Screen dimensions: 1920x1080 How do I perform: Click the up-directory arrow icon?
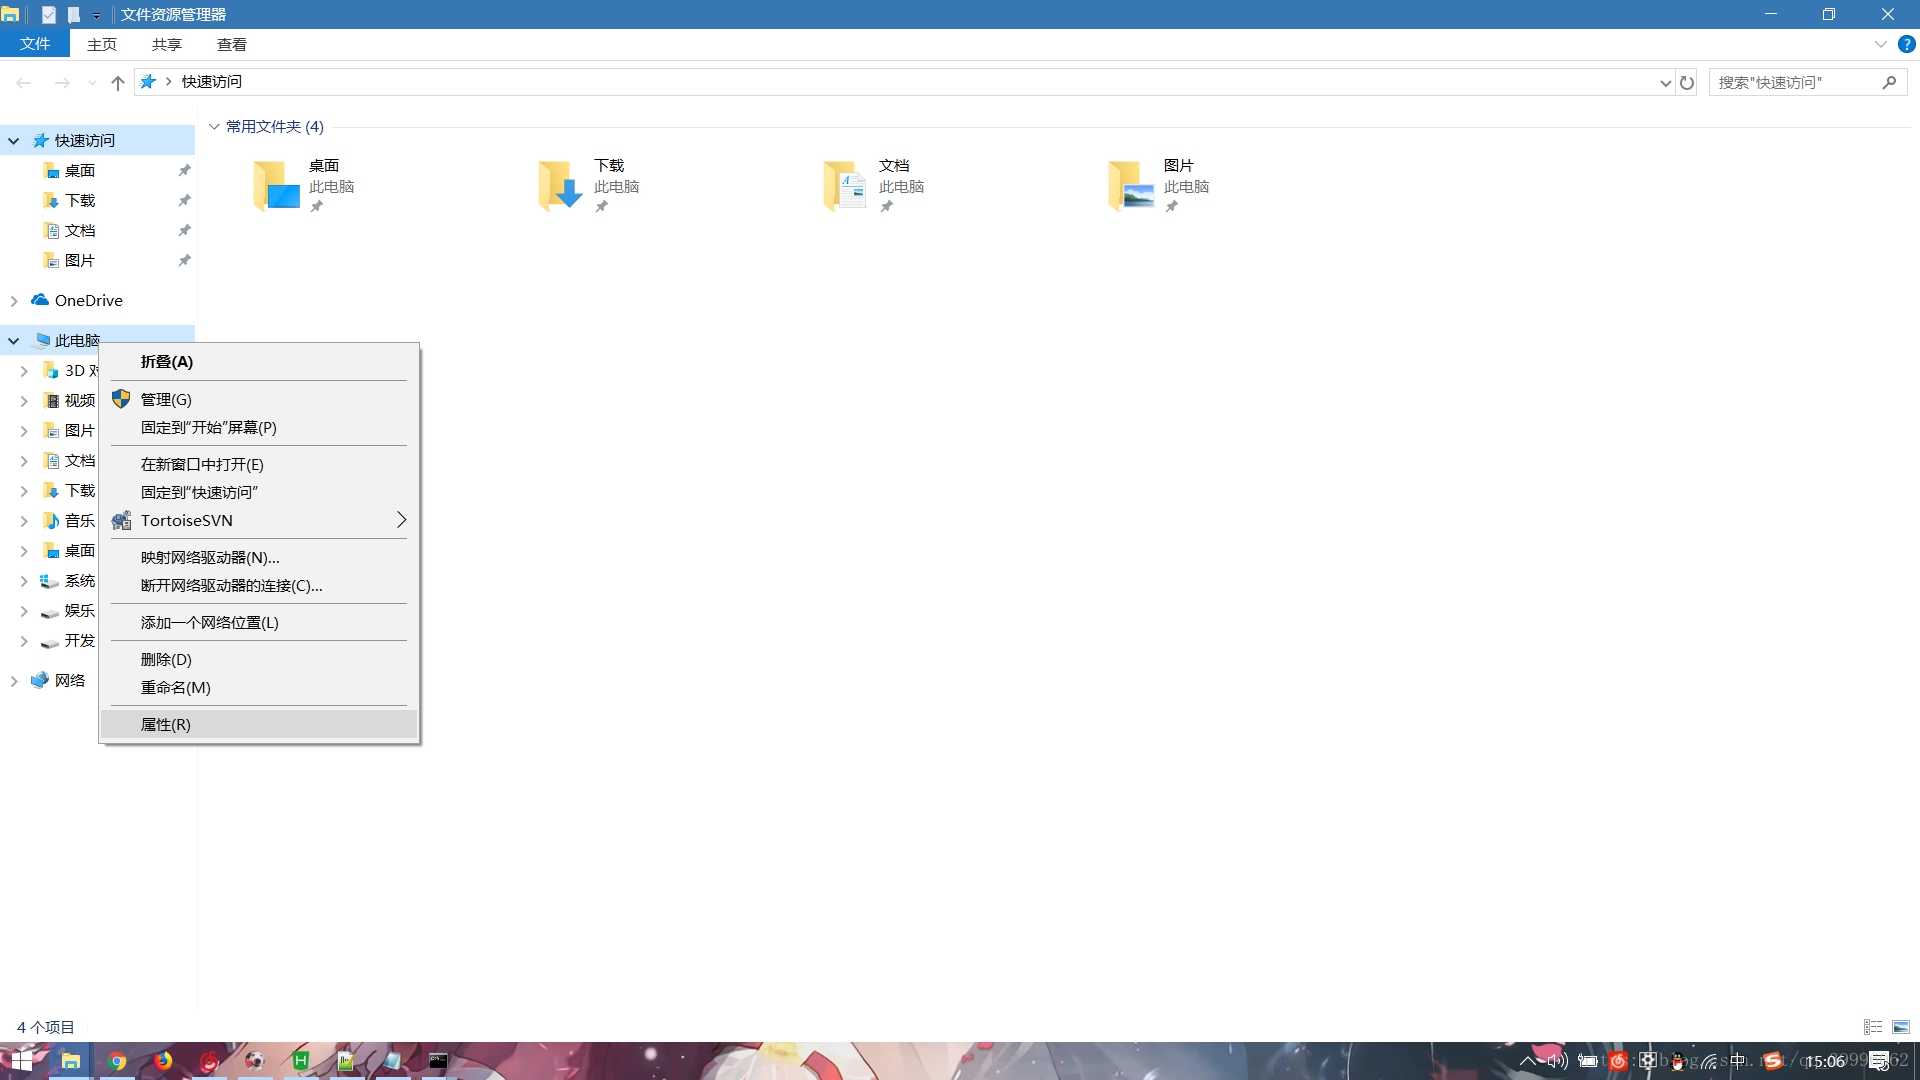[x=118, y=83]
